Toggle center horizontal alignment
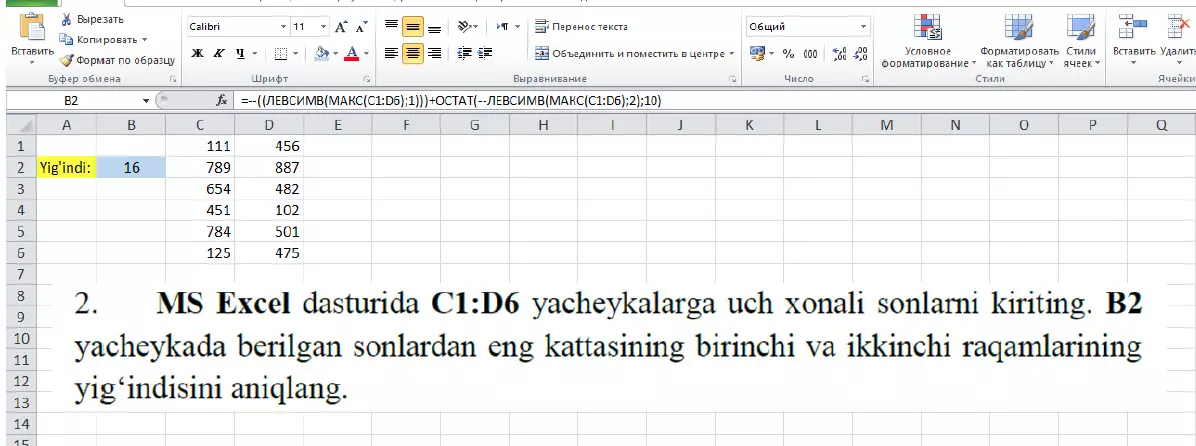This screenshot has width=1196, height=446. (x=413, y=53)
